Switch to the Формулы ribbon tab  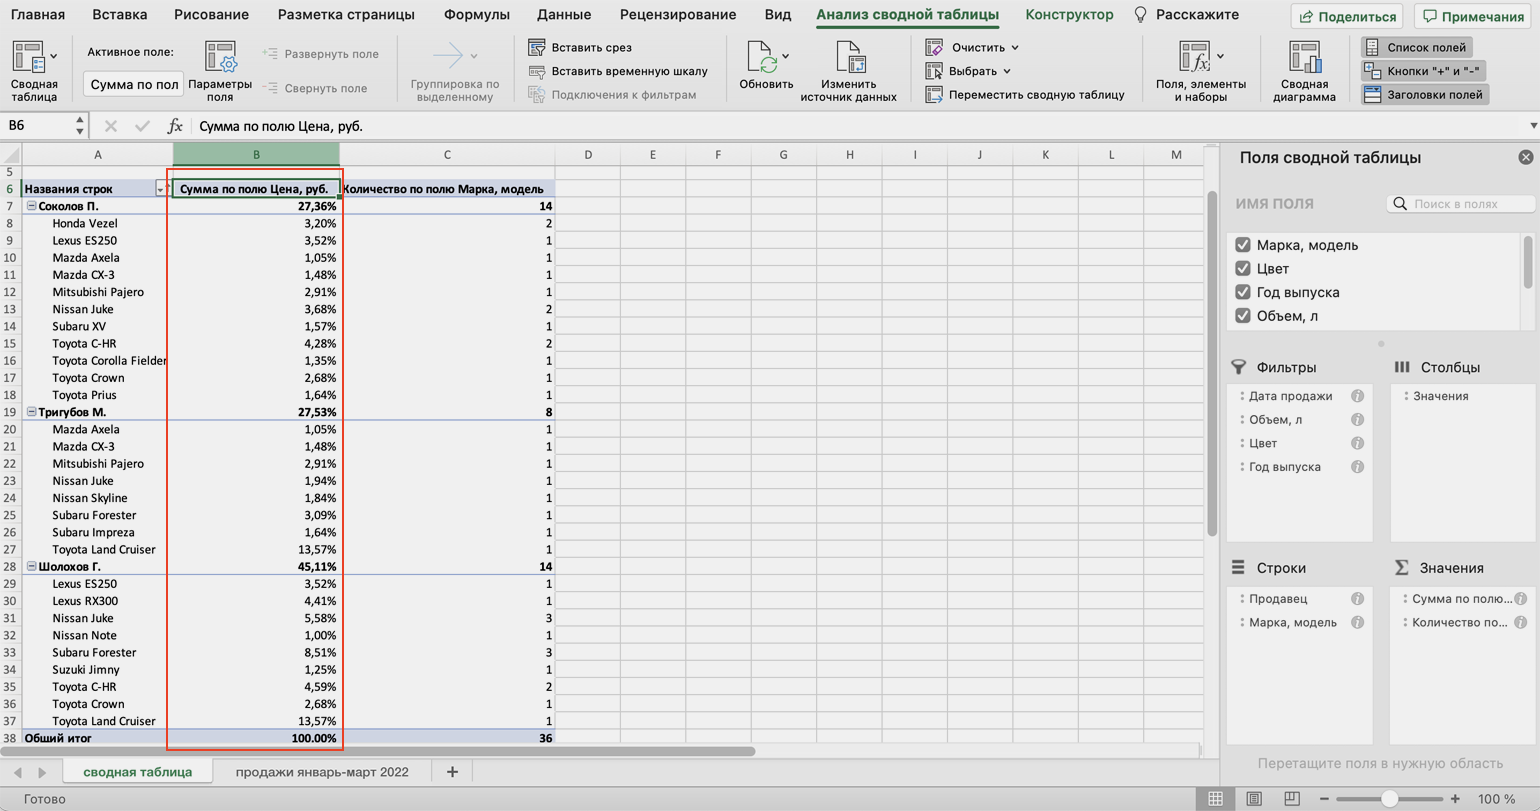click(476, 15)
